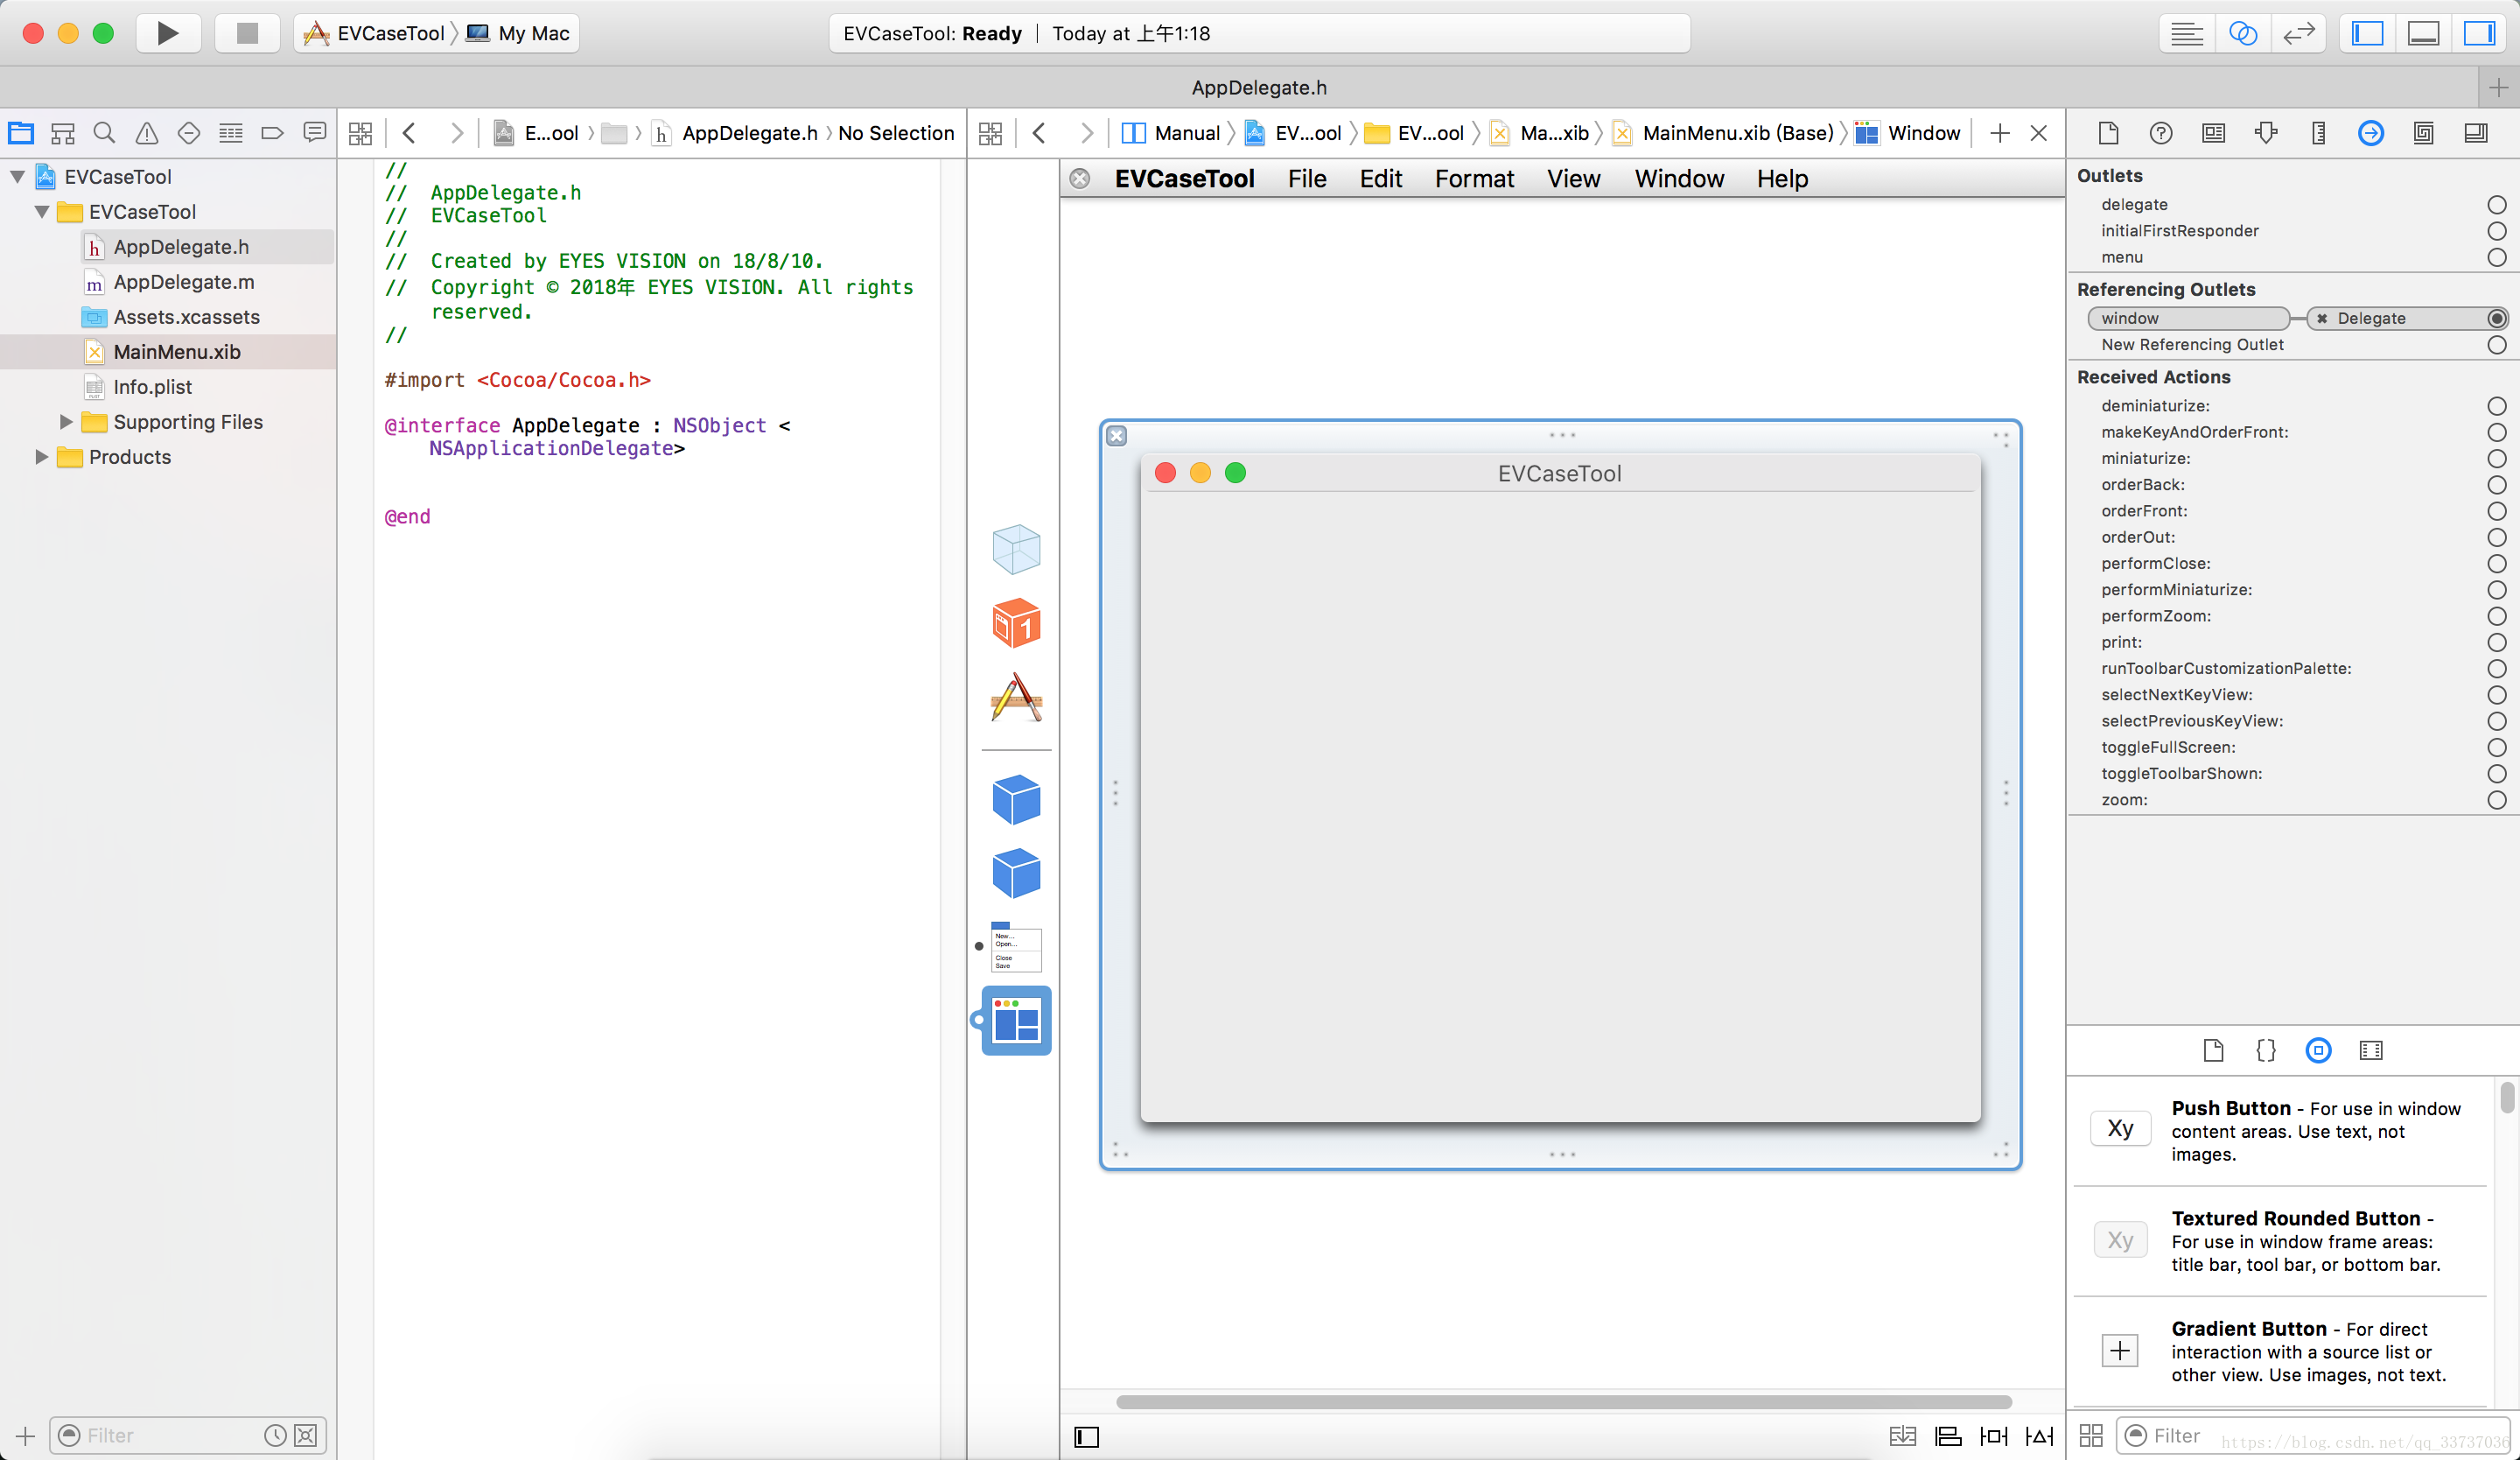Show the Issue navigator warning triangle
2520x1460 pixels.
coord(146,133)
